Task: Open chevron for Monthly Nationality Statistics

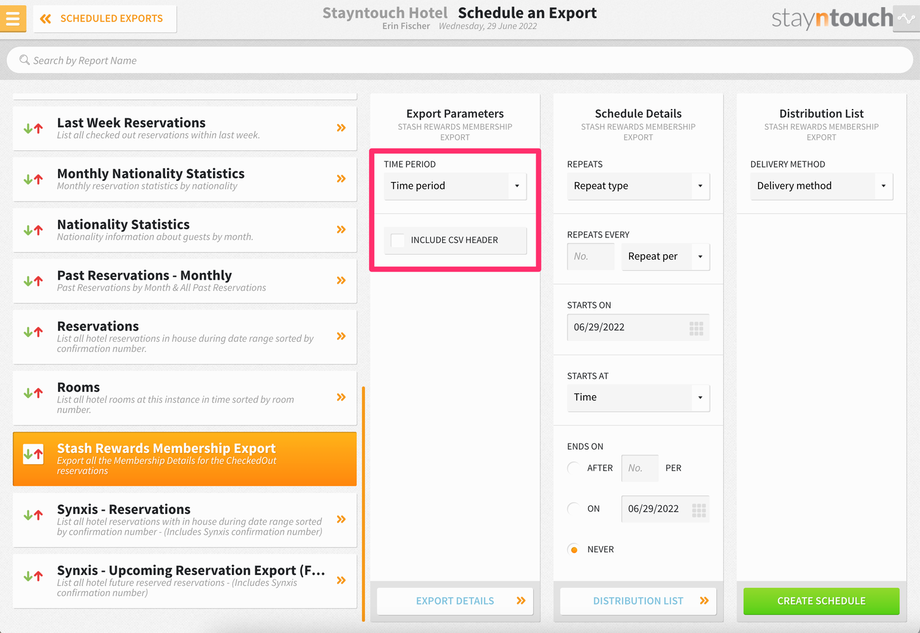Action: tap(341, 179)
